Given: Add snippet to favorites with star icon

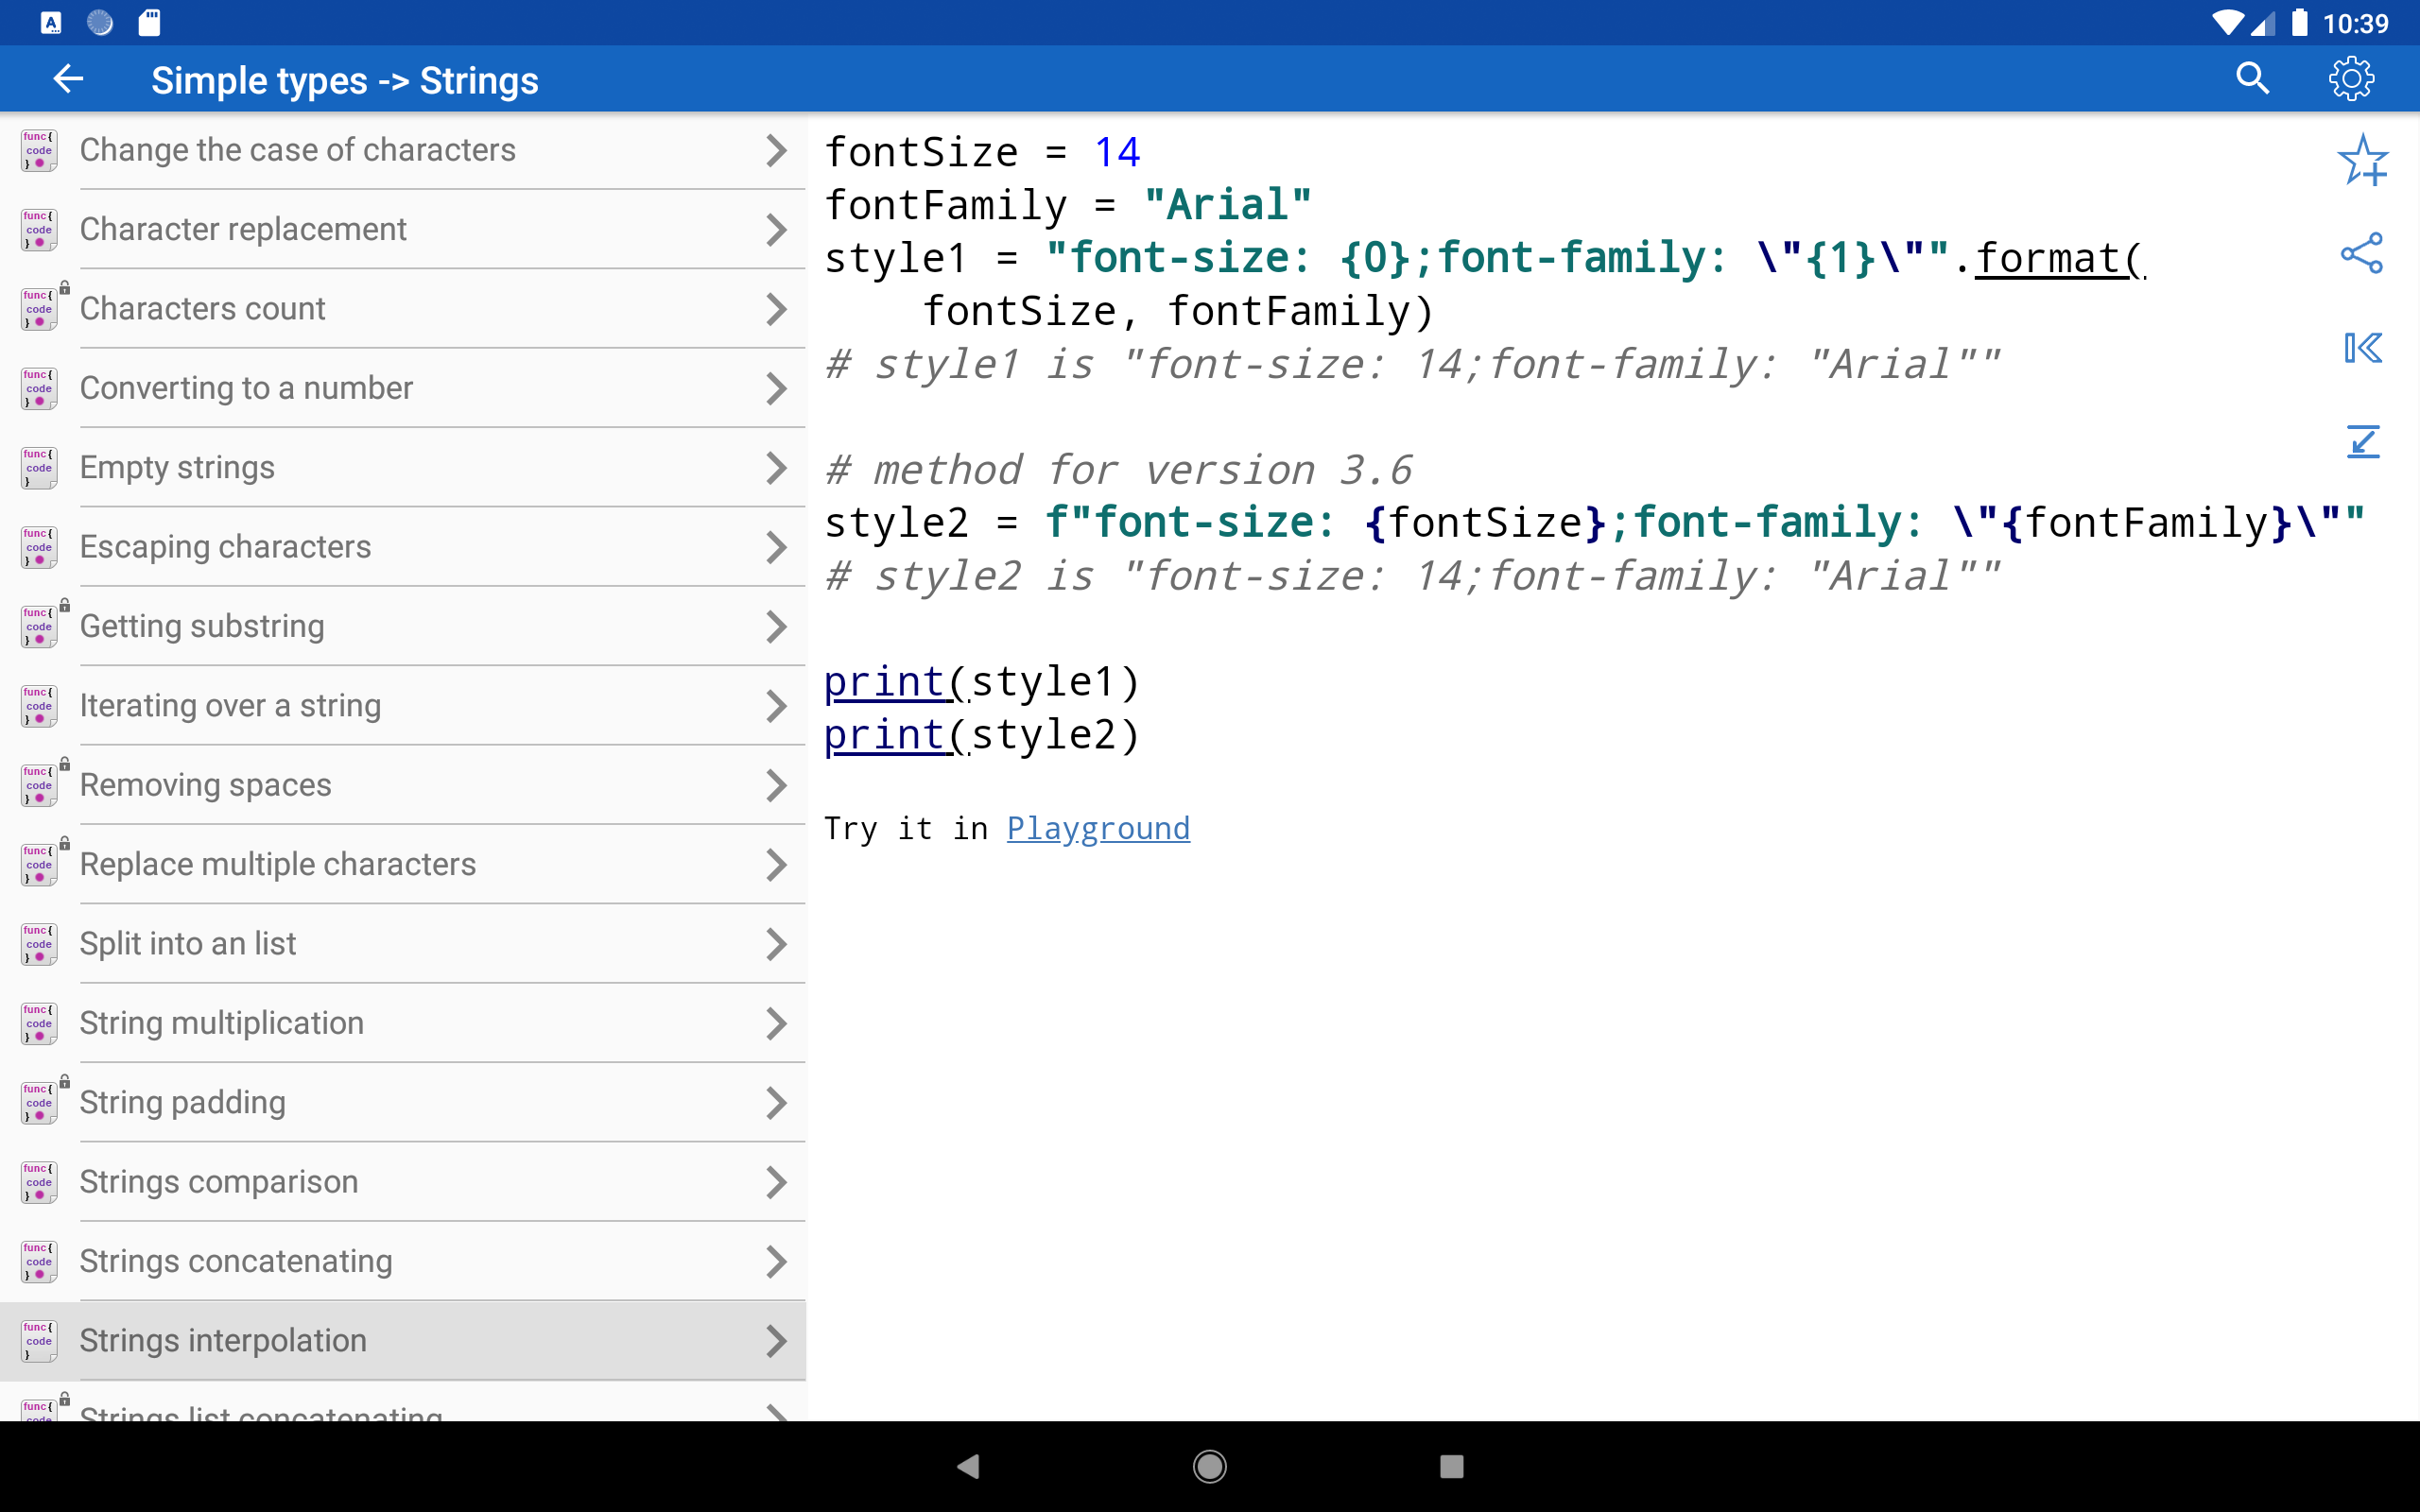Looking at the screenshot, I should pyautogui.click(x=2362, y=161).
